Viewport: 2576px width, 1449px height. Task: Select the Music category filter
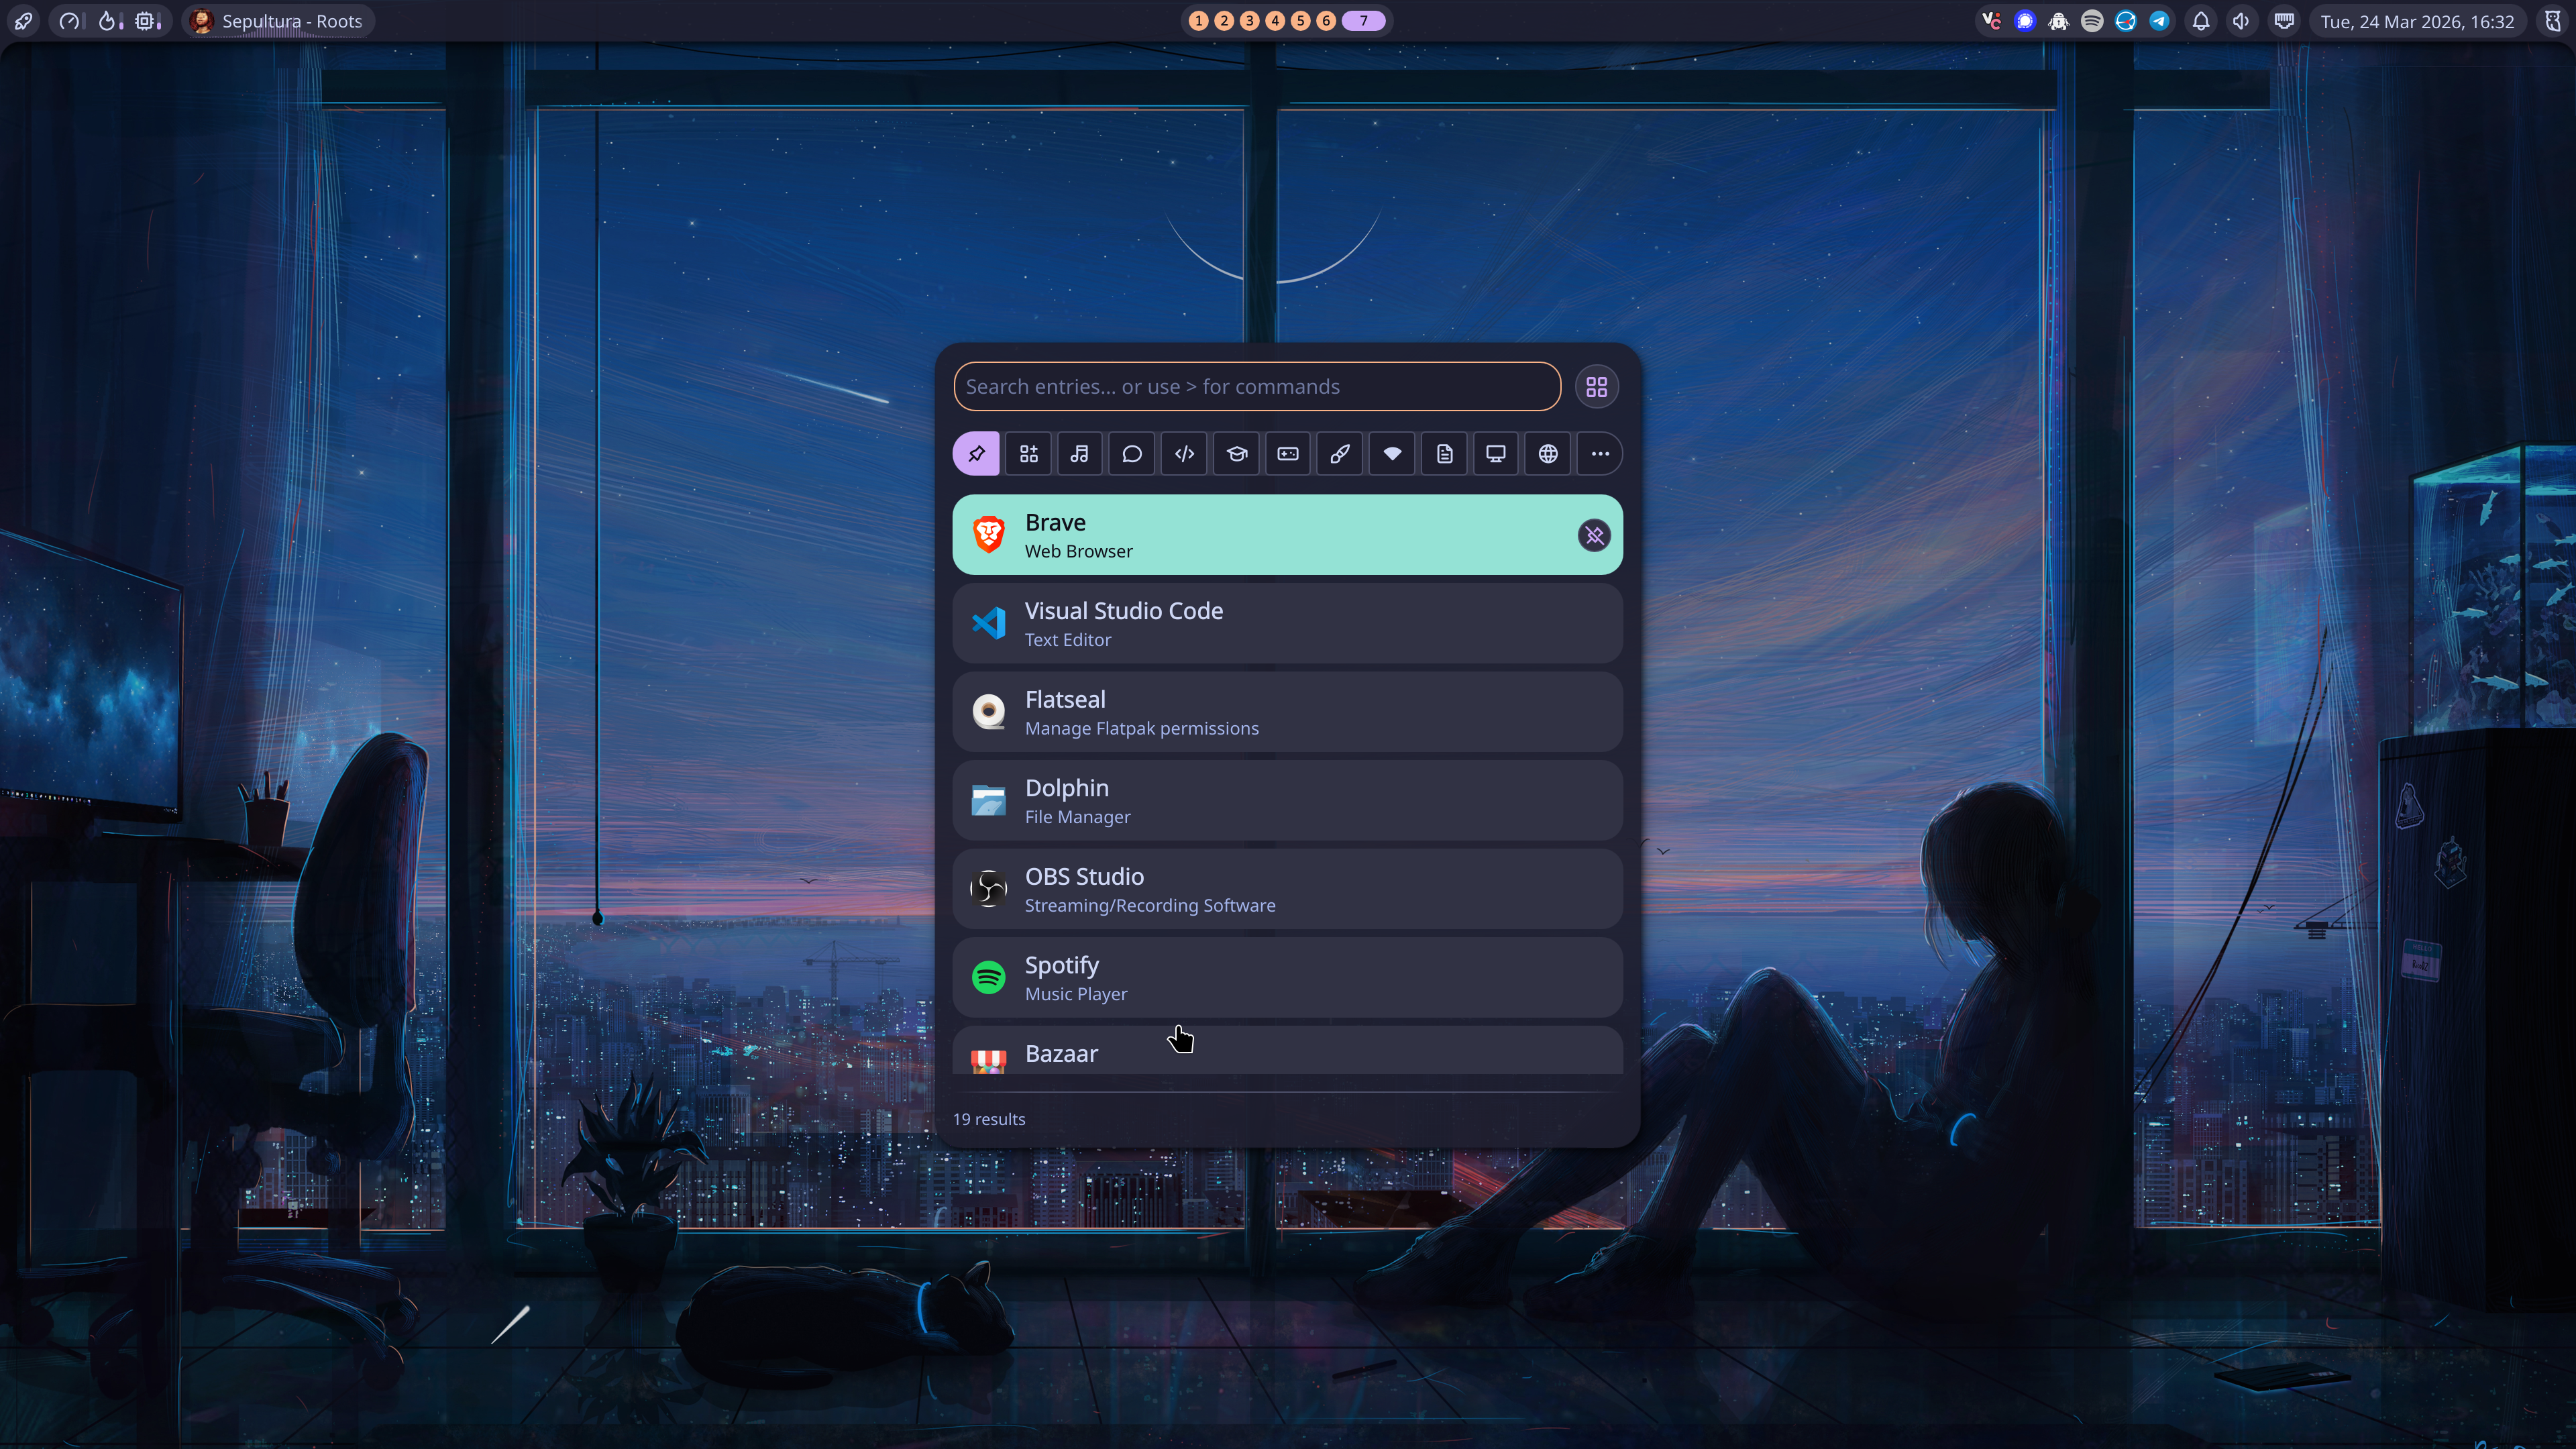1079,453
